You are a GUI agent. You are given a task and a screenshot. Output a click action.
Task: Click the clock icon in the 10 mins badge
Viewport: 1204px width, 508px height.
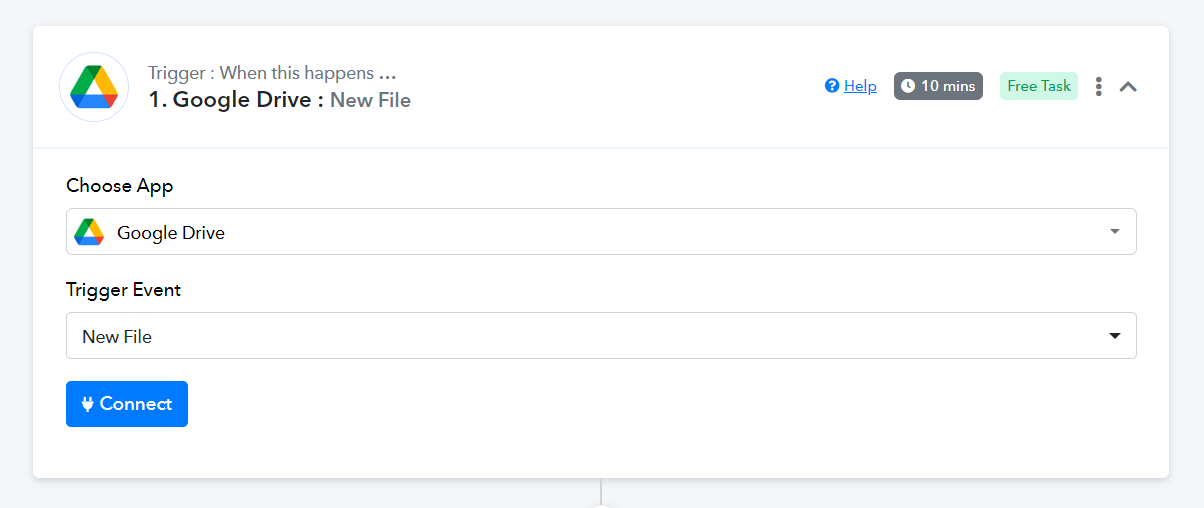(908, 86)
